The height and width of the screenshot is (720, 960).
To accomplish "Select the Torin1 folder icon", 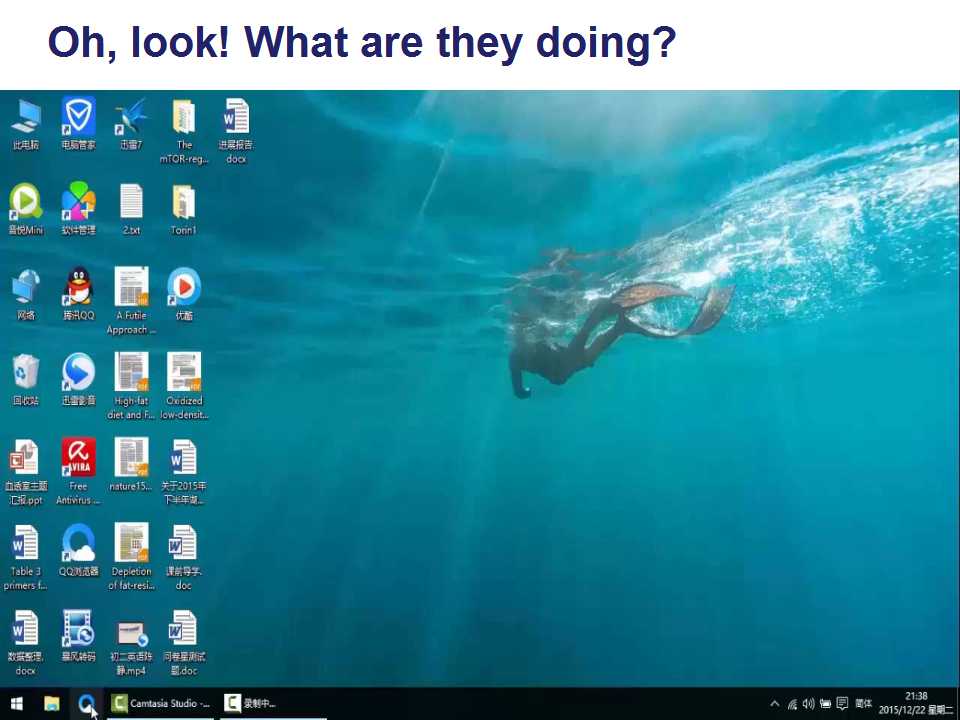I will point(184,202).
